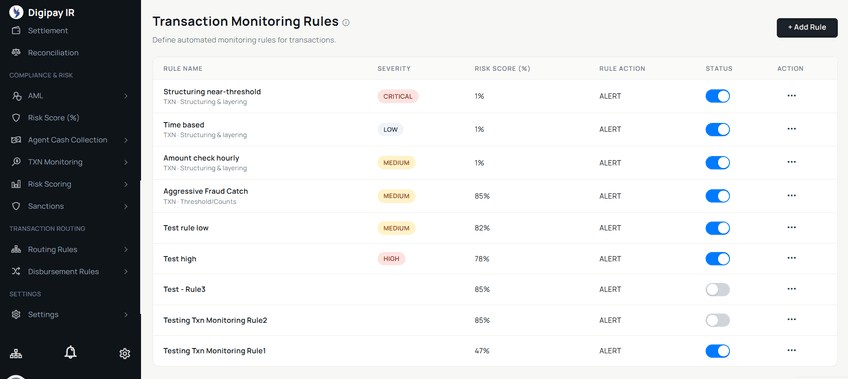Expand Disbursement Rules chevron
848x379 pixels.
pyautogui.click(x=125, y=272)
